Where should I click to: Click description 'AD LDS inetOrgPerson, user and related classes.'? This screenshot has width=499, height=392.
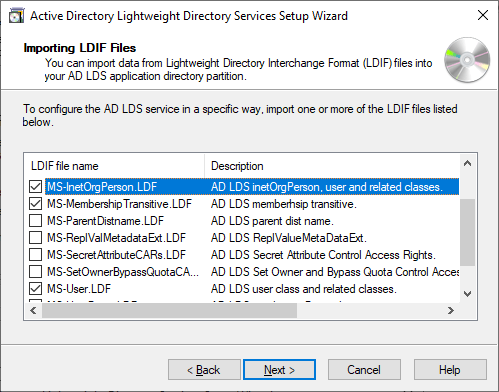click(x=327, y=187)
